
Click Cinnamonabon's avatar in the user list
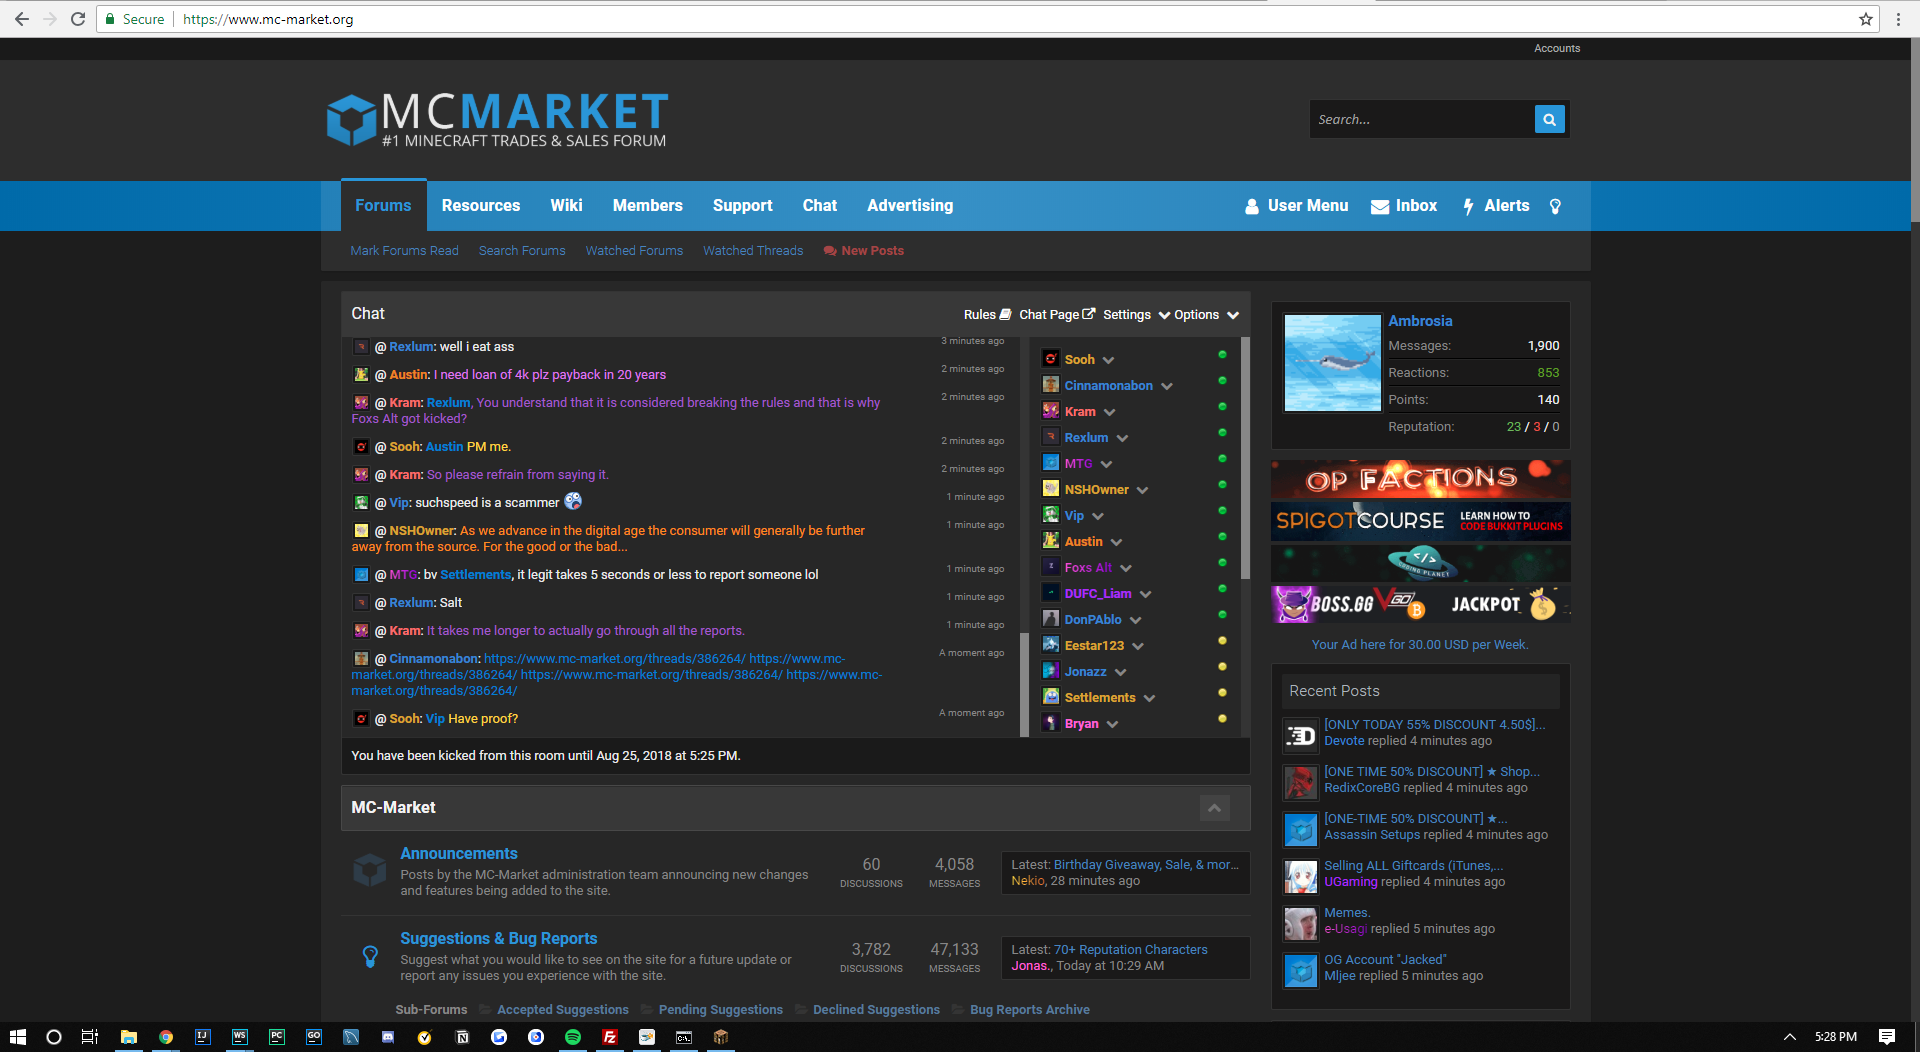click(x=1051, y=385)
